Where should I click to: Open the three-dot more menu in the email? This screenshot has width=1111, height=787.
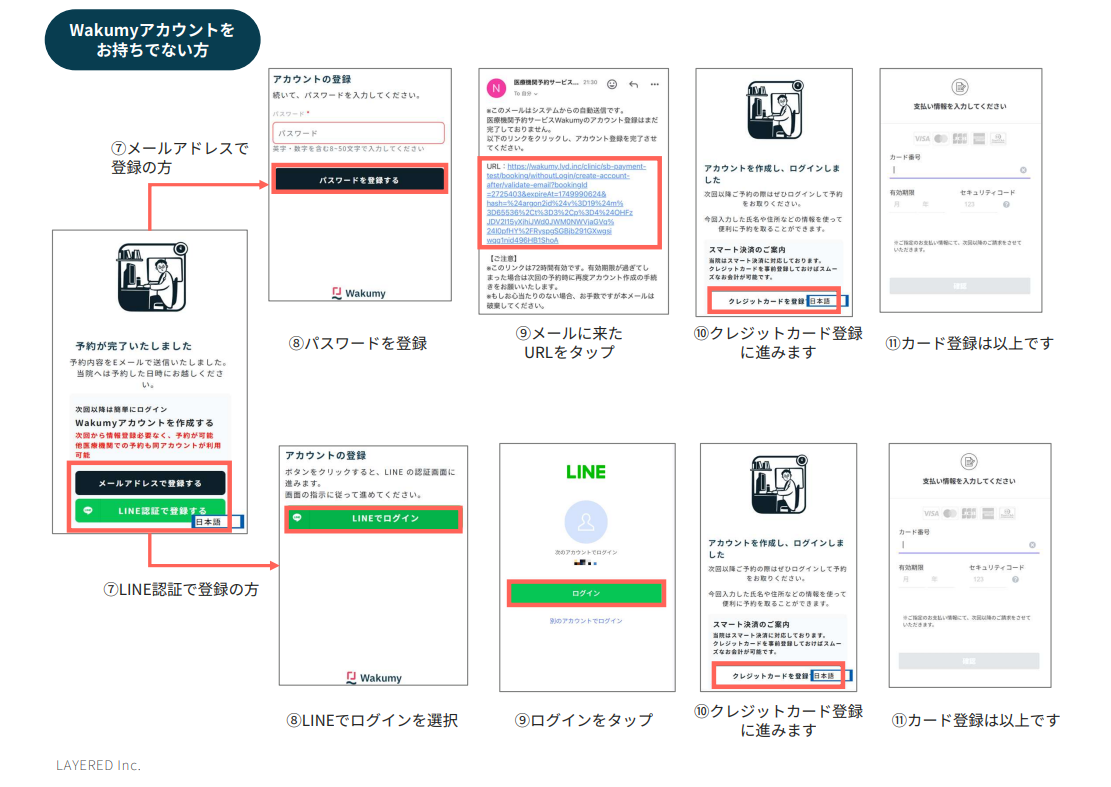[655, 84]
